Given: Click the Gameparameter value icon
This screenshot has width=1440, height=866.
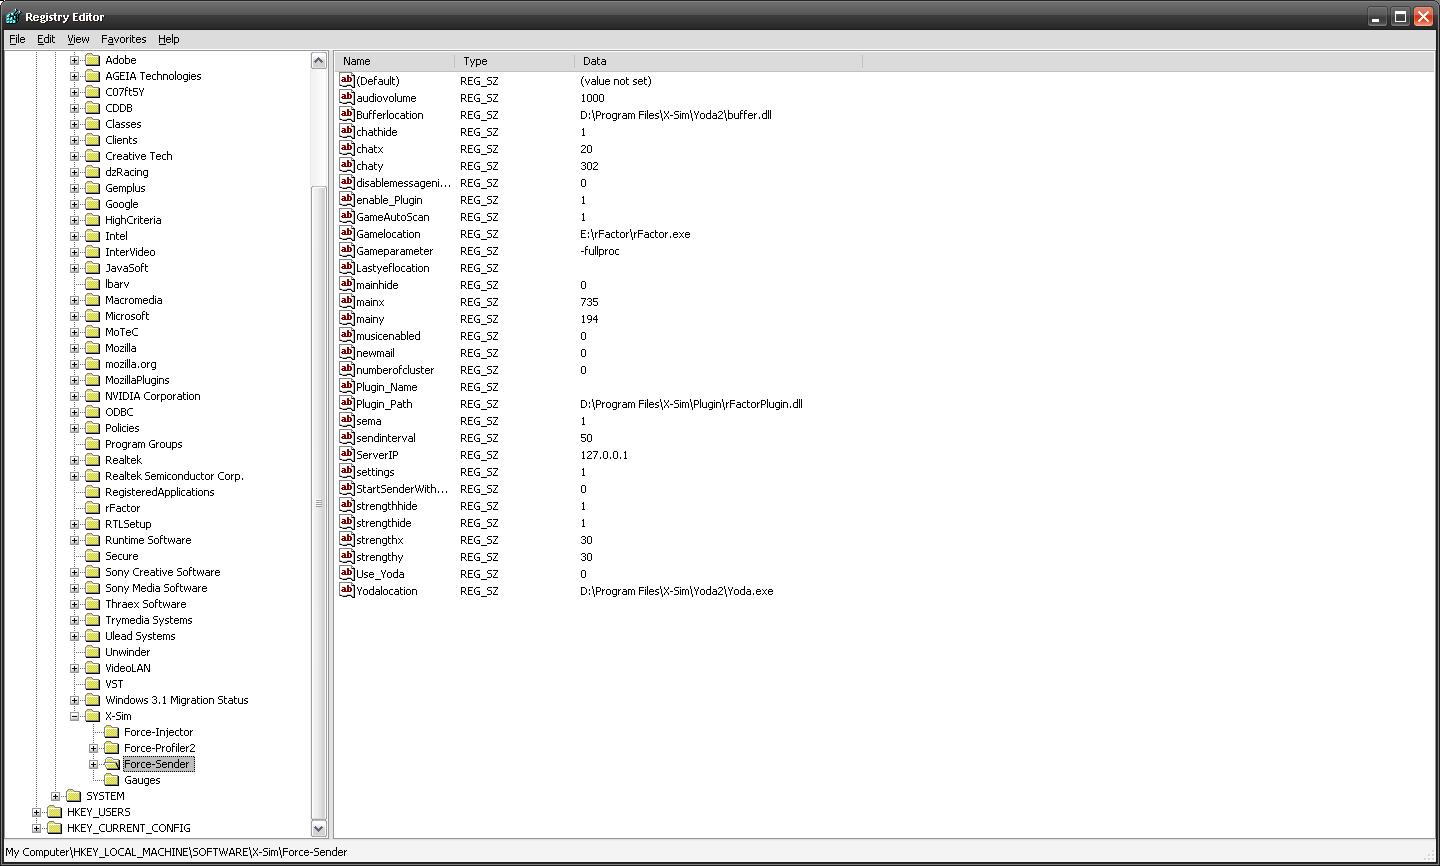Looking at the screenshot, I should [347, 251].
